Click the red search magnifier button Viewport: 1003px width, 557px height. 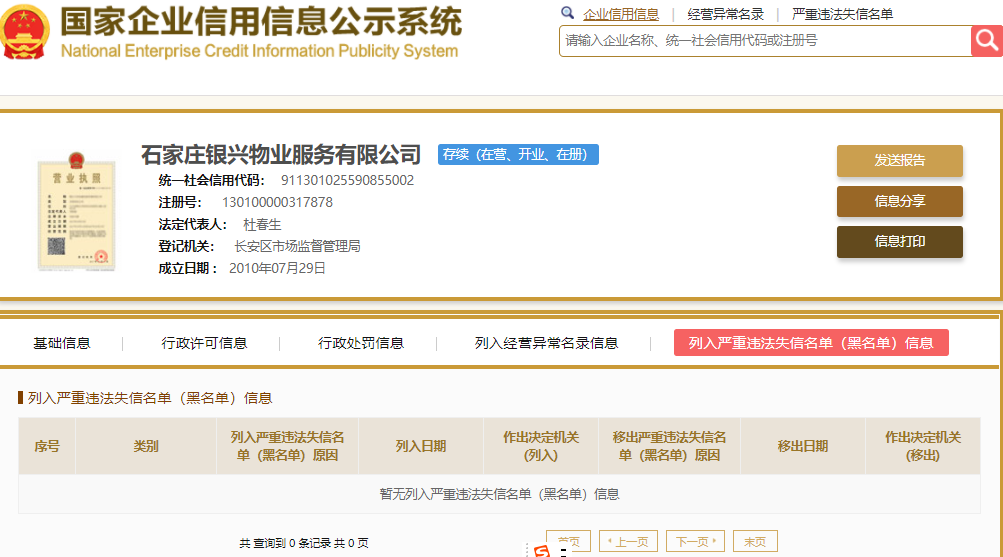point(986,41)
